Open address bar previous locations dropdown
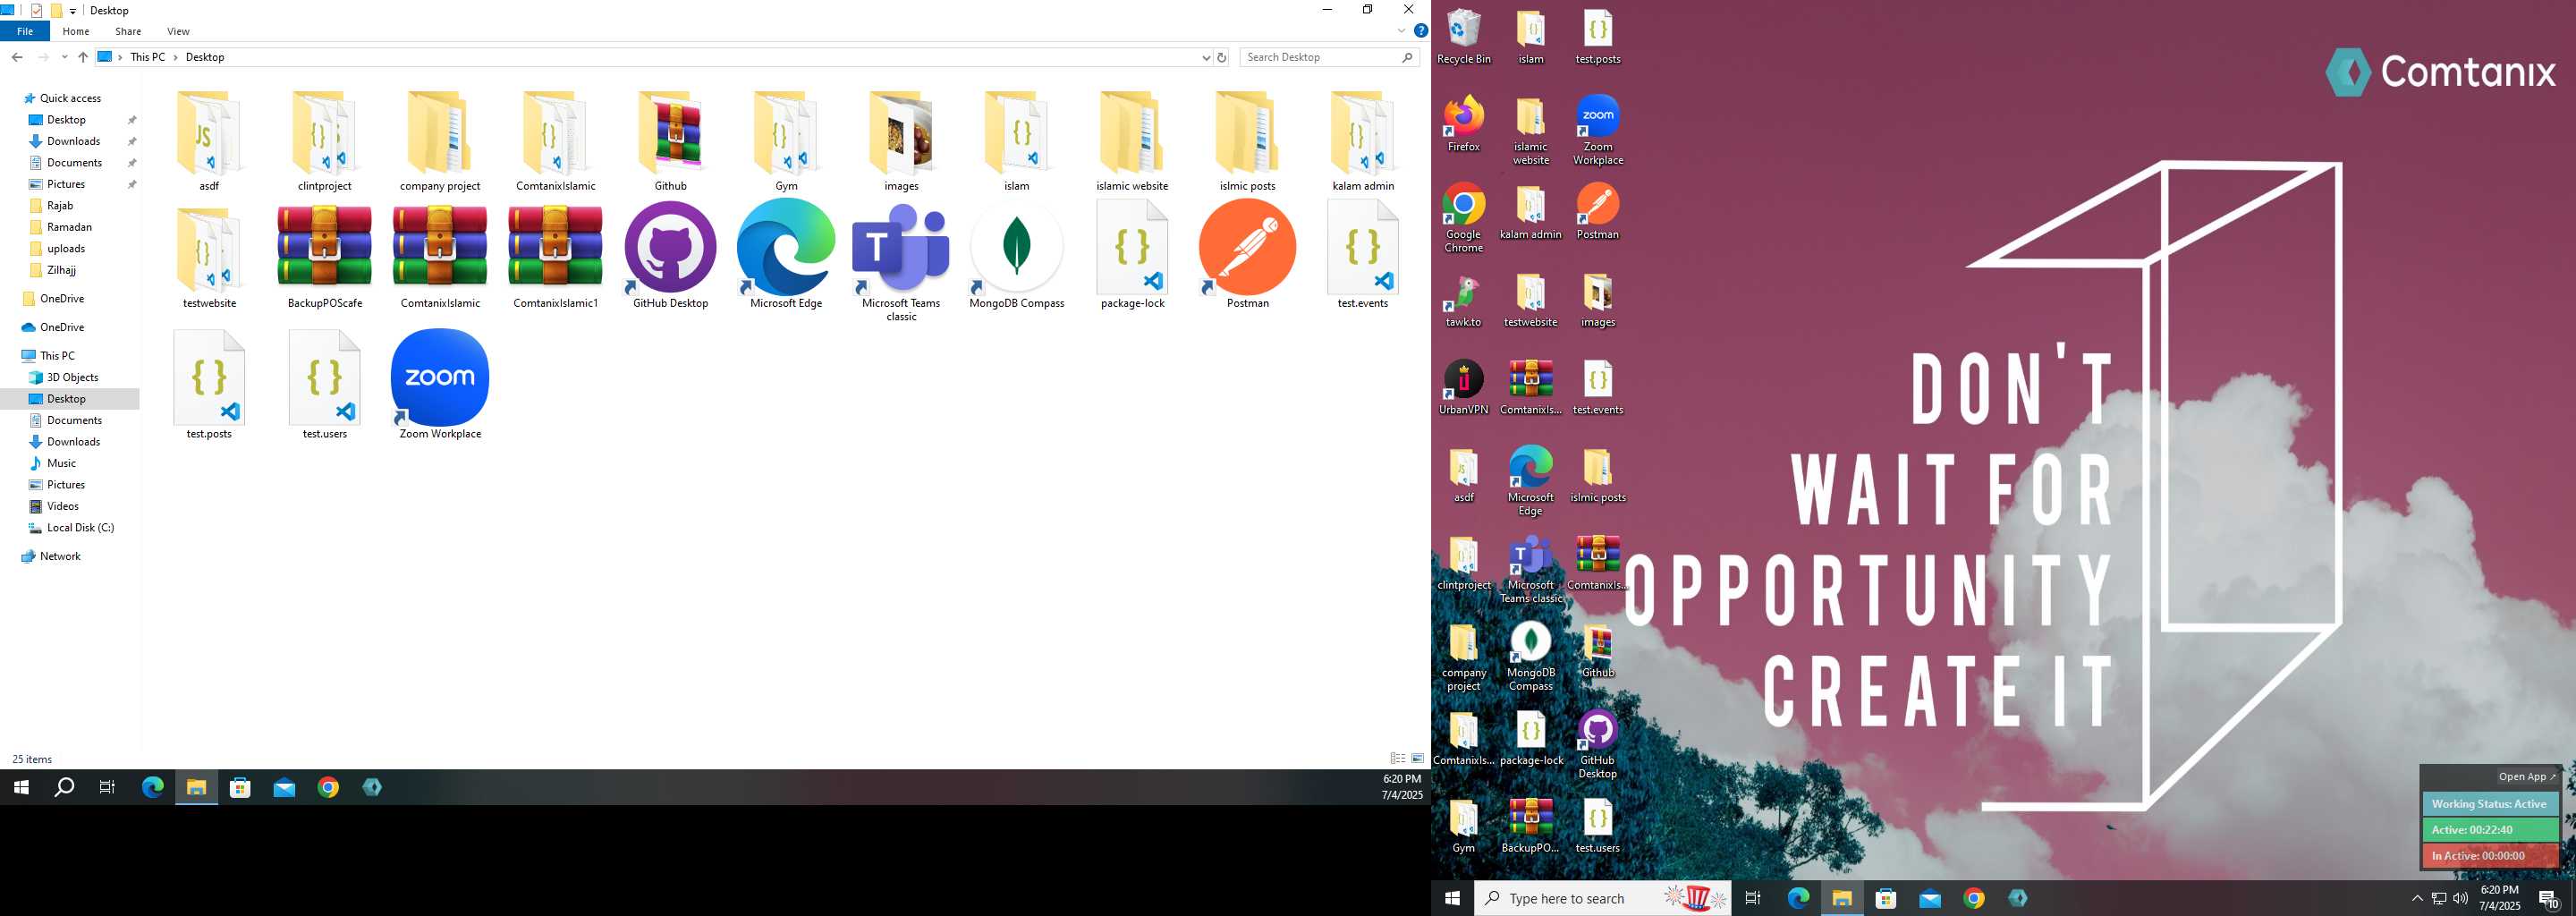The width and height of the screenshot is (2576, 916). tap(1205, 57)
